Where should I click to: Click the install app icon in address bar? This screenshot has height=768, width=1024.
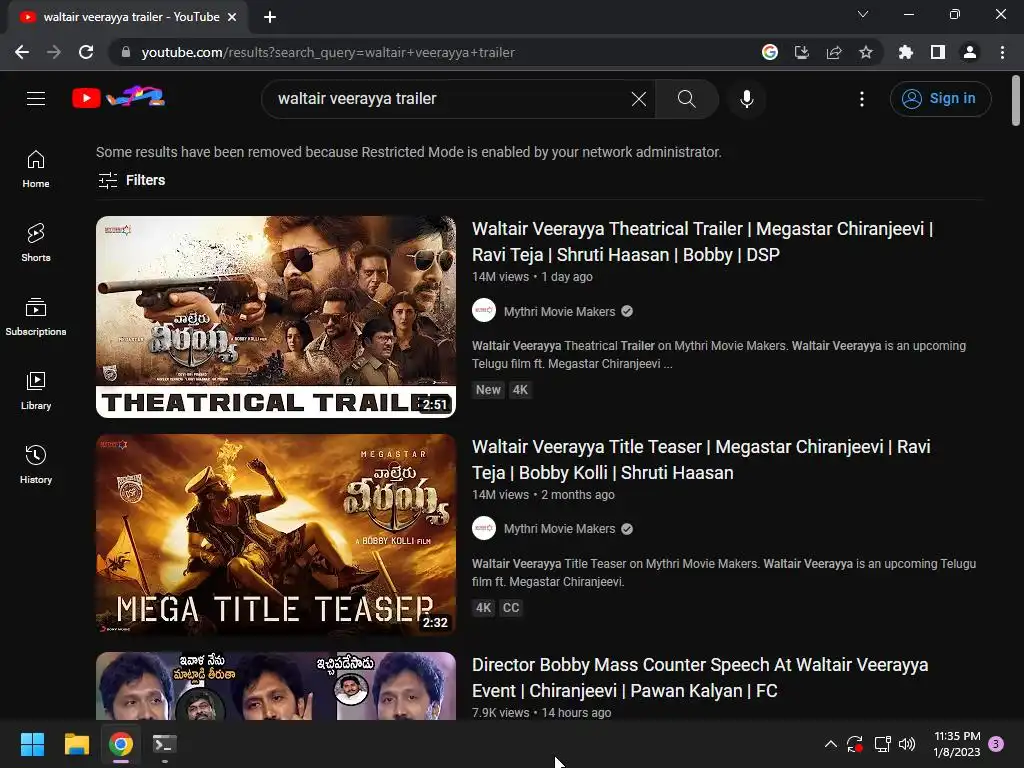(x=802, y=52)
